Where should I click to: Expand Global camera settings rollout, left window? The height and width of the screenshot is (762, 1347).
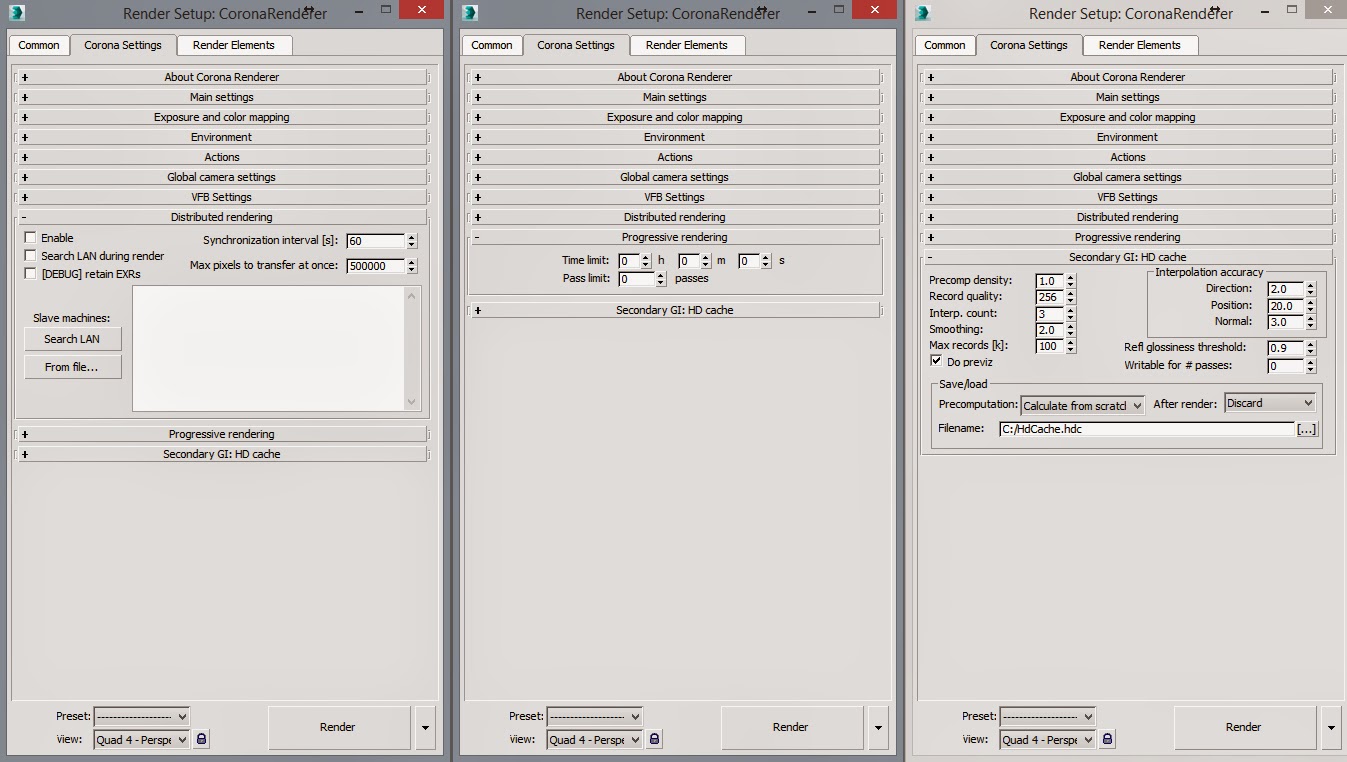222,177
